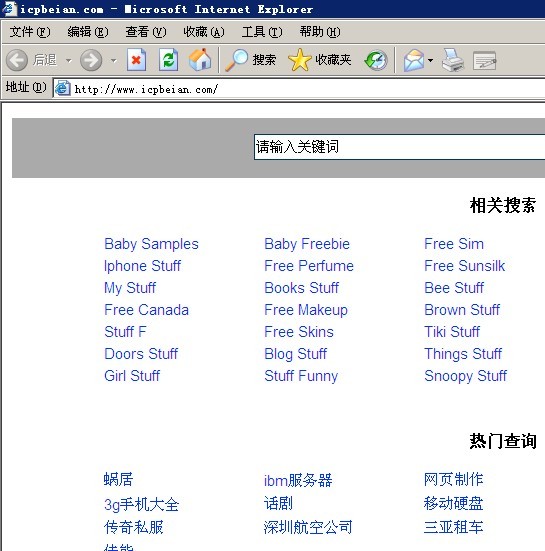Open the 文件(F) menu
Image resolution: width=545 pixels, height=551 pixels.
click(30, 32)
